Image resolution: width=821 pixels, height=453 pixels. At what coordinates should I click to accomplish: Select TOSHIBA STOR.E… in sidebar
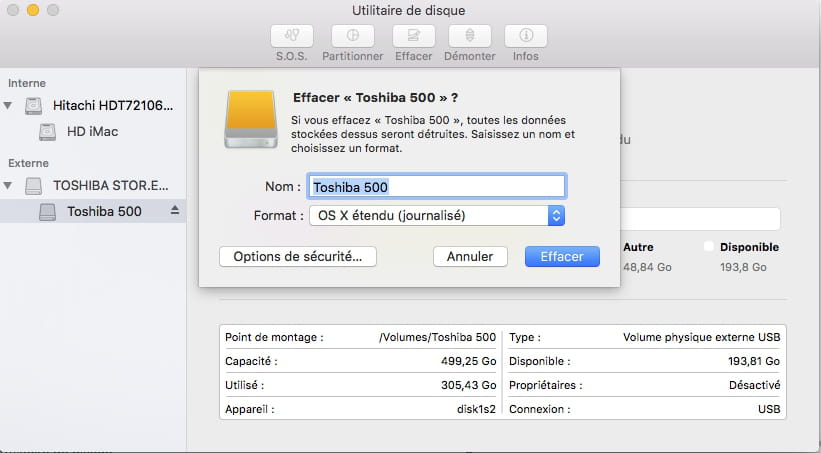pos(110,185)
